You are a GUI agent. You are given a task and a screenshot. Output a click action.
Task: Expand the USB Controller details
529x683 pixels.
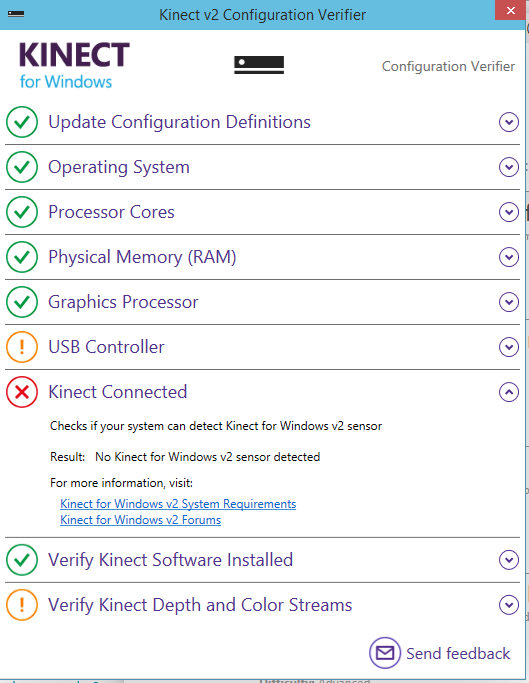[x=509, y=347]
